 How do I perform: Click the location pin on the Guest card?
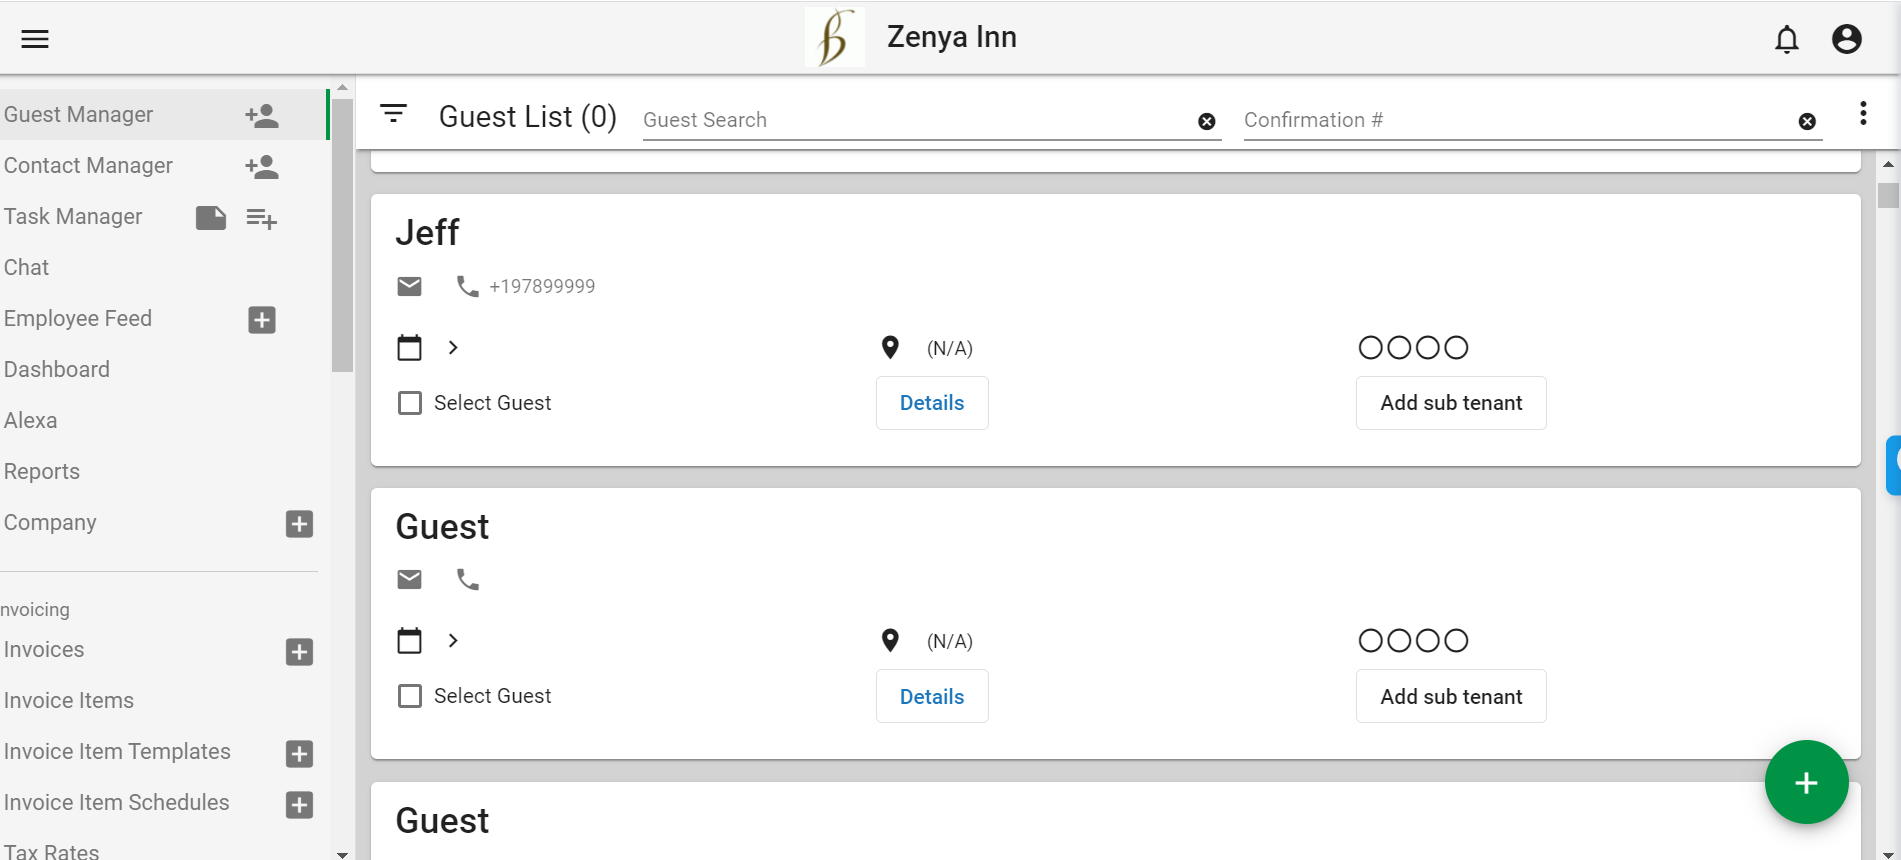889,640
